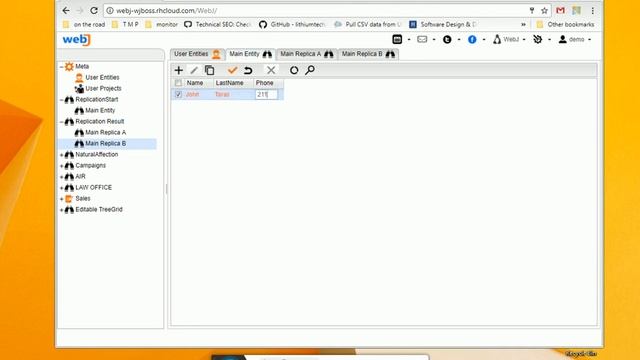The width and height of the screenshot is (640, 360).
Task: Open User Projects in tree
Action: [103, 88]
